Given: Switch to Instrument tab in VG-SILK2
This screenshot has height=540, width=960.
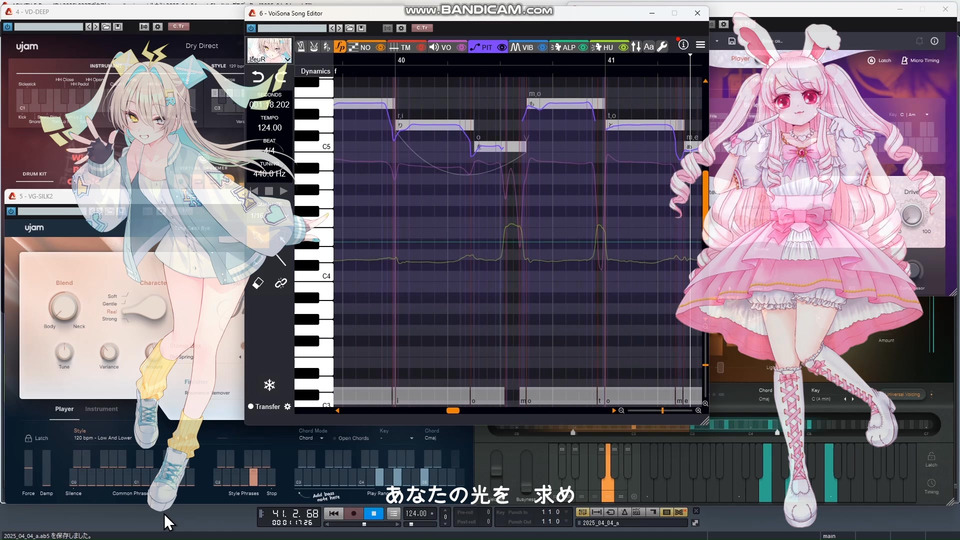Looking at the screenshot, I should point(102,409).
